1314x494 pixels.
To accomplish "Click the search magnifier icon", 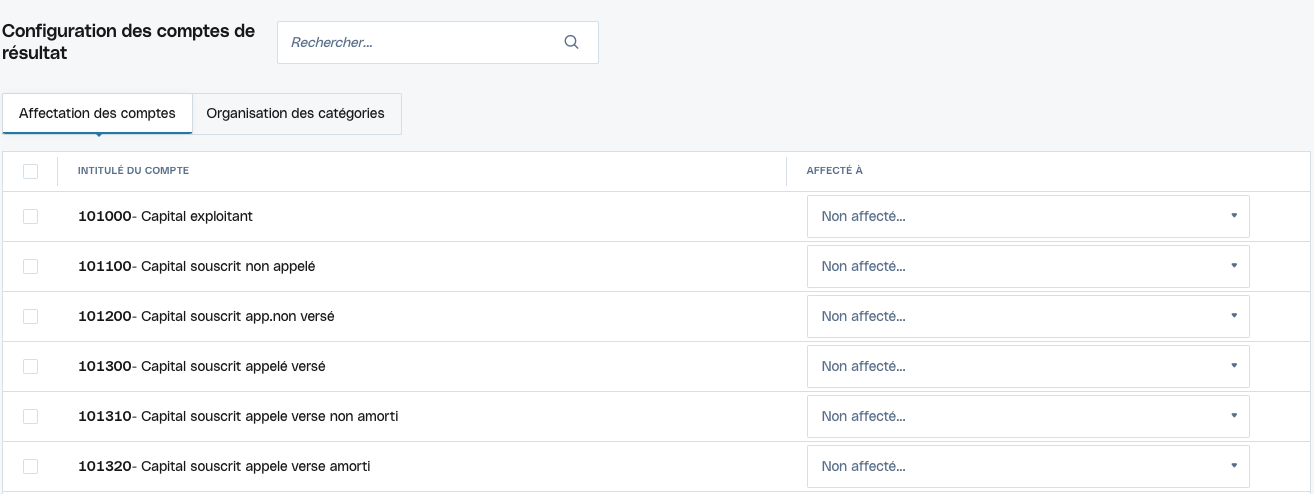I will pos(572,42).
